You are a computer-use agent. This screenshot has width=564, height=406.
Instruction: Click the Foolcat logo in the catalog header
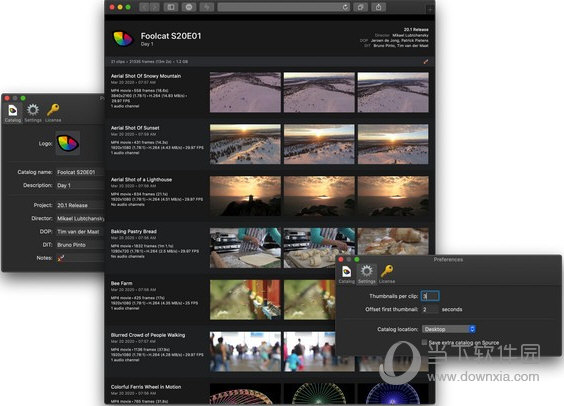(x=123, y=39)
